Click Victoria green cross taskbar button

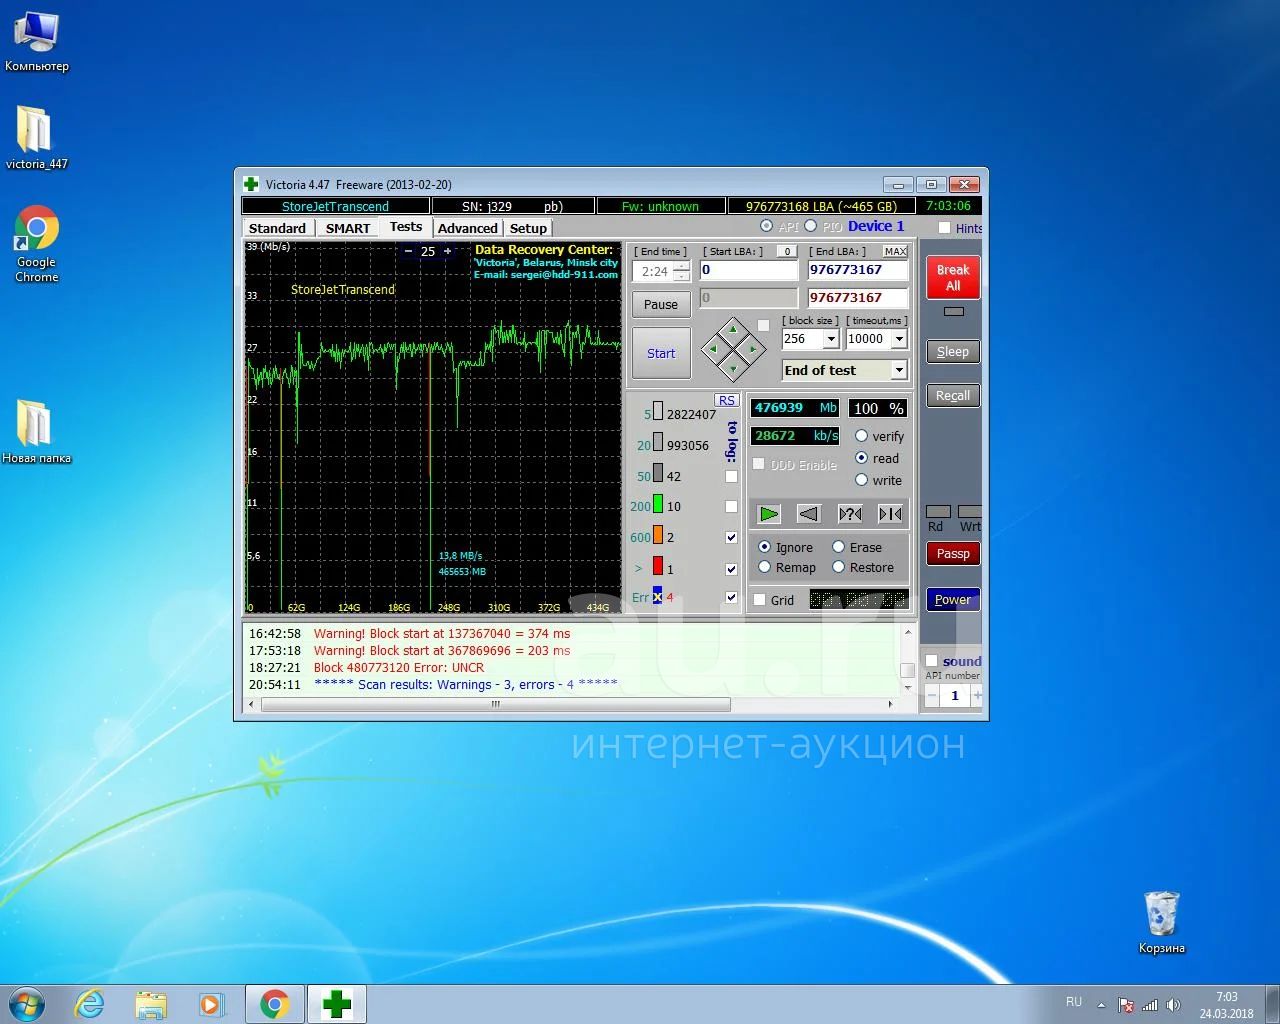pyautogui.click(x=337, y=1004)
